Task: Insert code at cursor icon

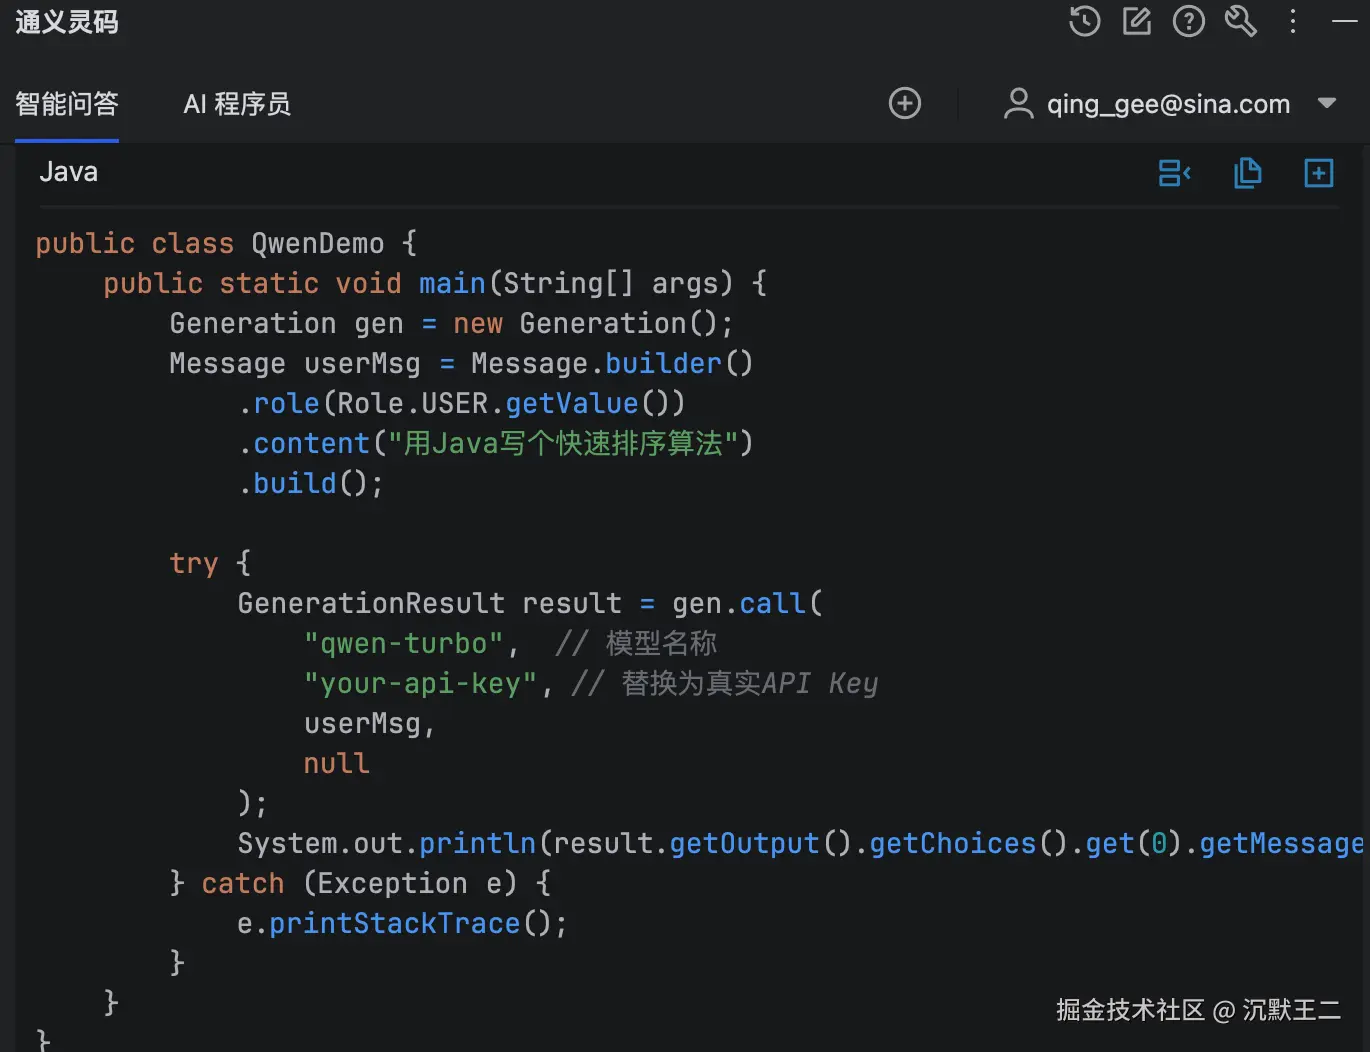Action: (1175, 173)
